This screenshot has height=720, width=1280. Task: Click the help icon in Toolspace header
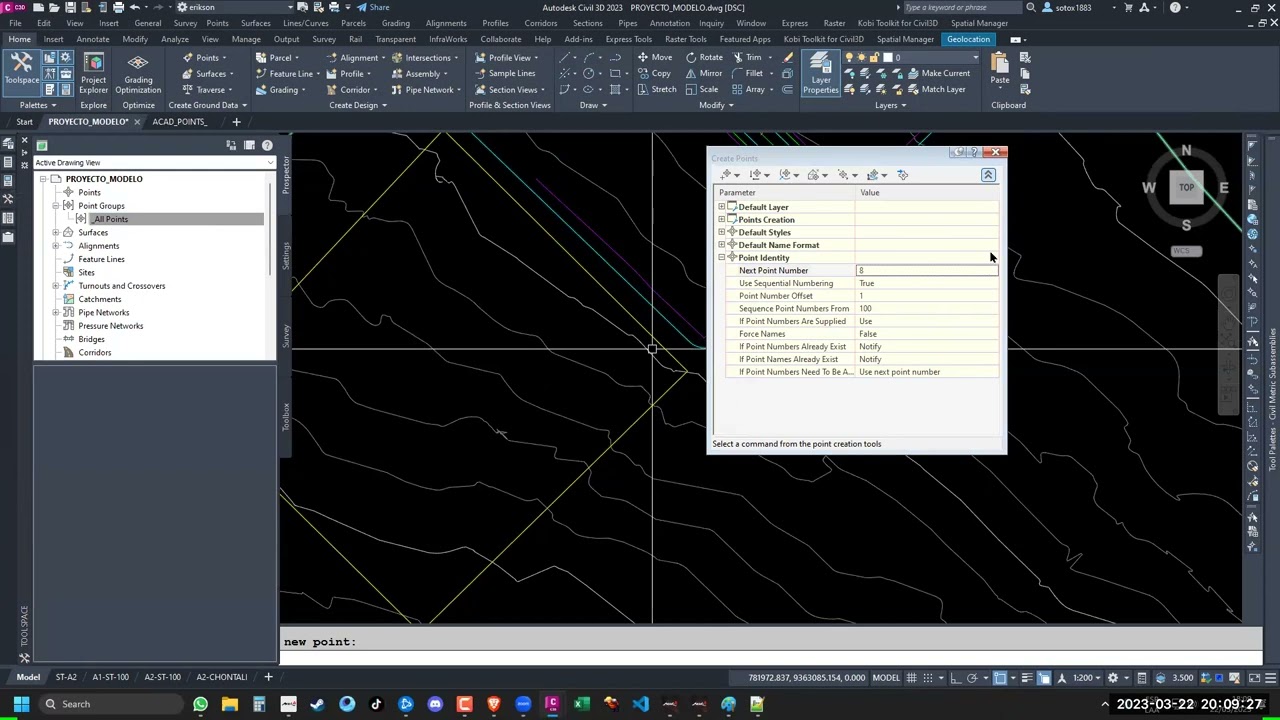pos(267,146)
